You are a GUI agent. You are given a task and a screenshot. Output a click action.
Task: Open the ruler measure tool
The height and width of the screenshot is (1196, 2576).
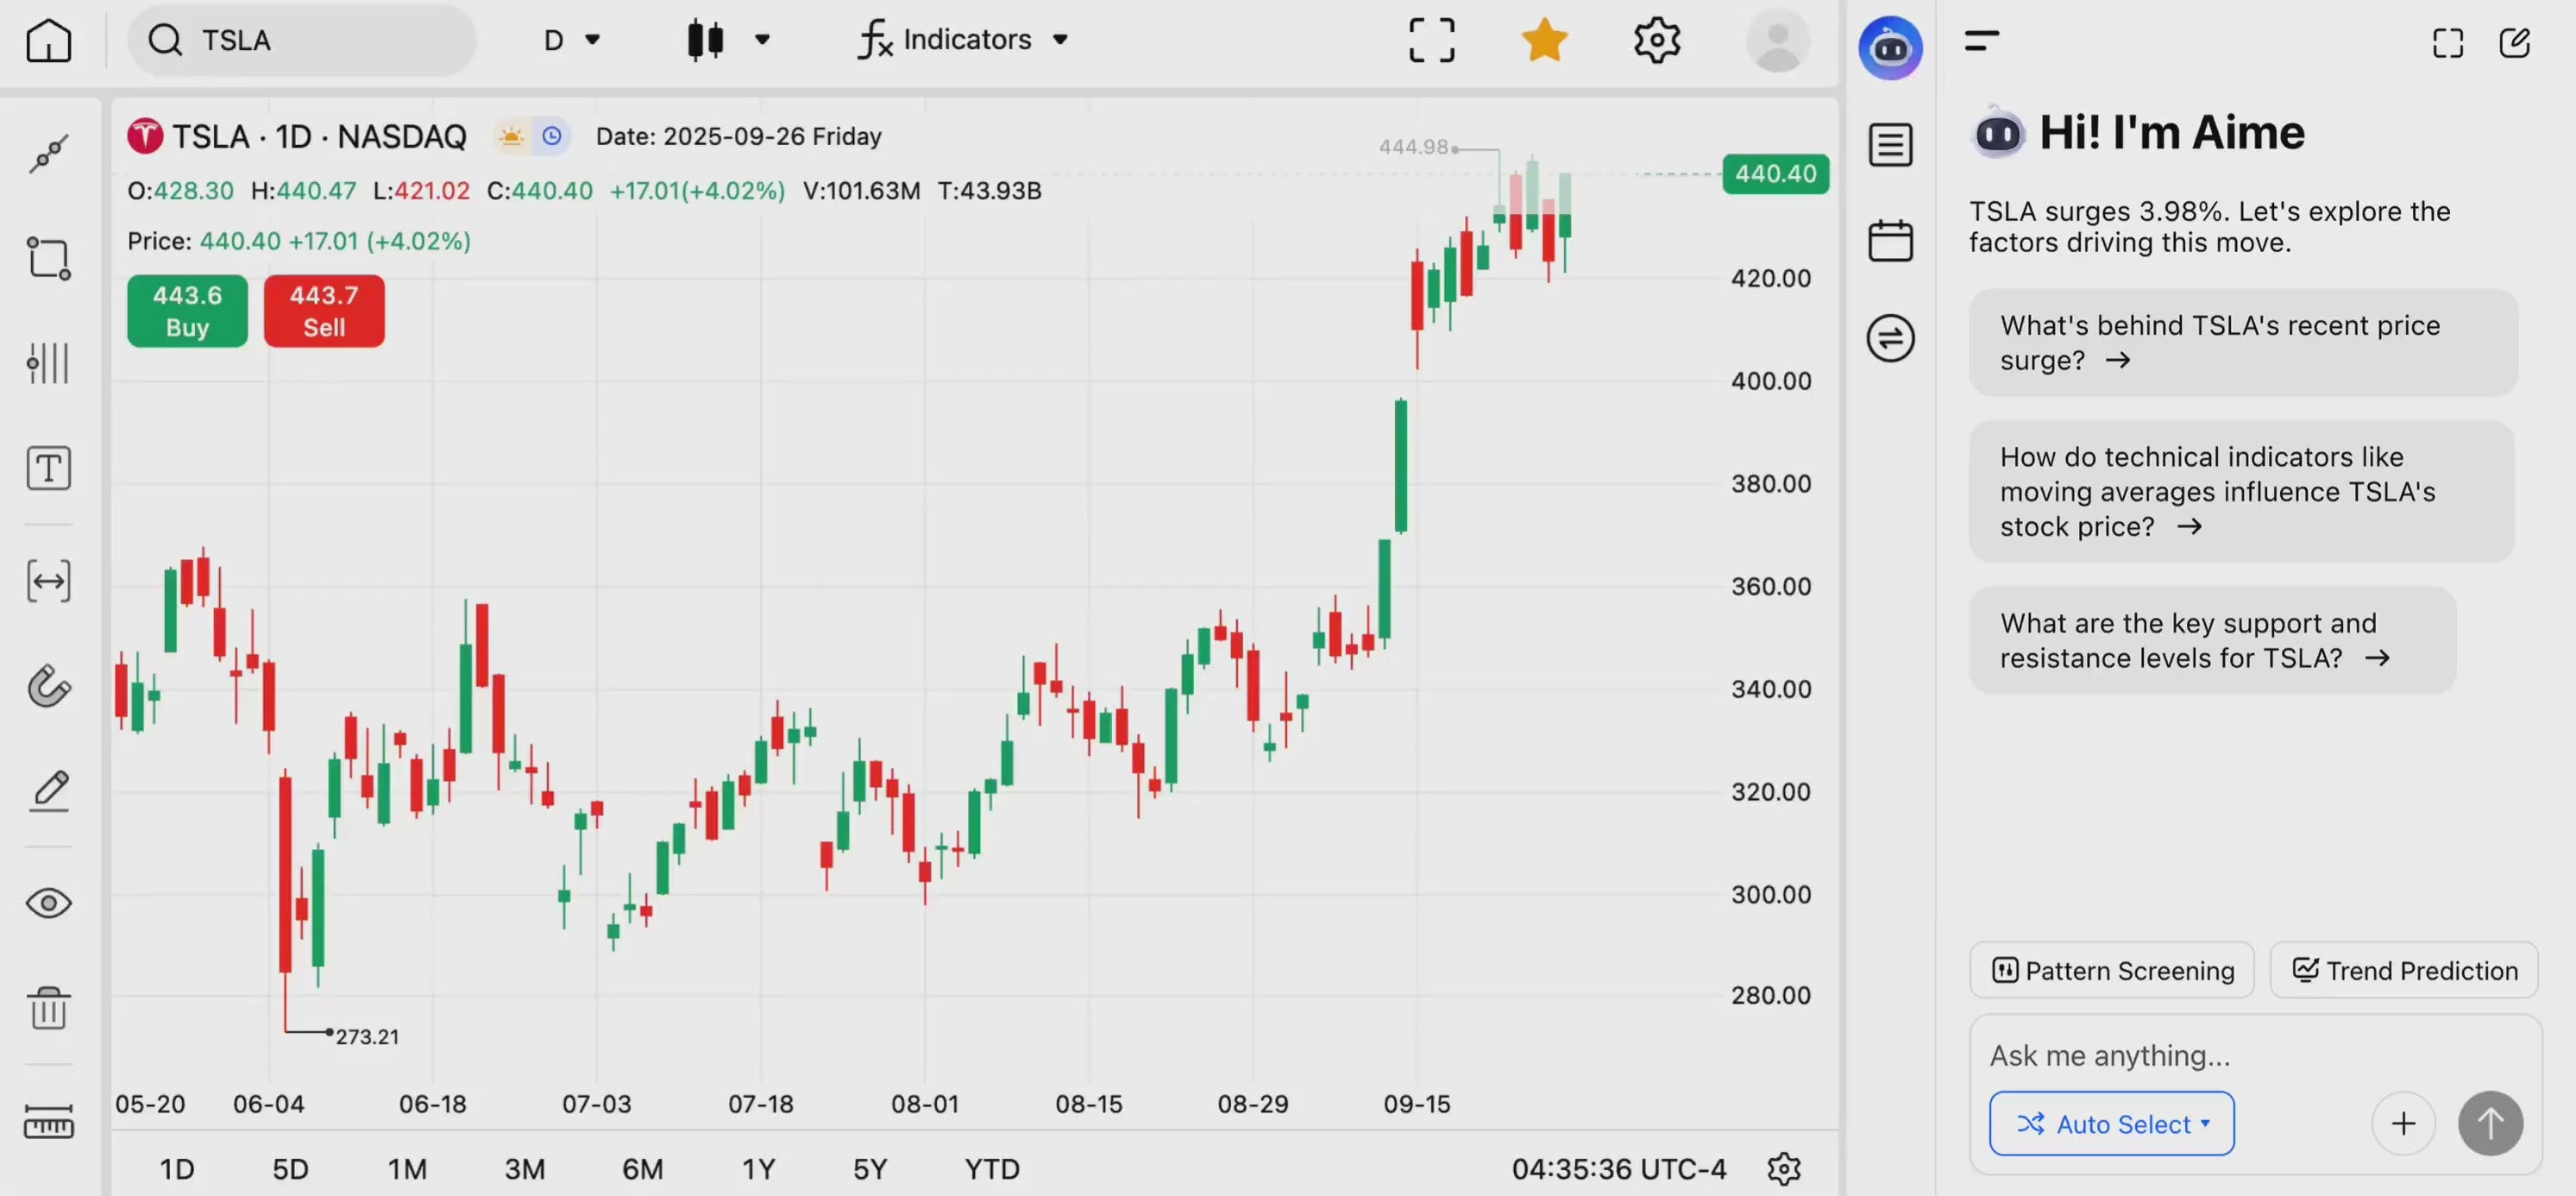point(48,1121)
